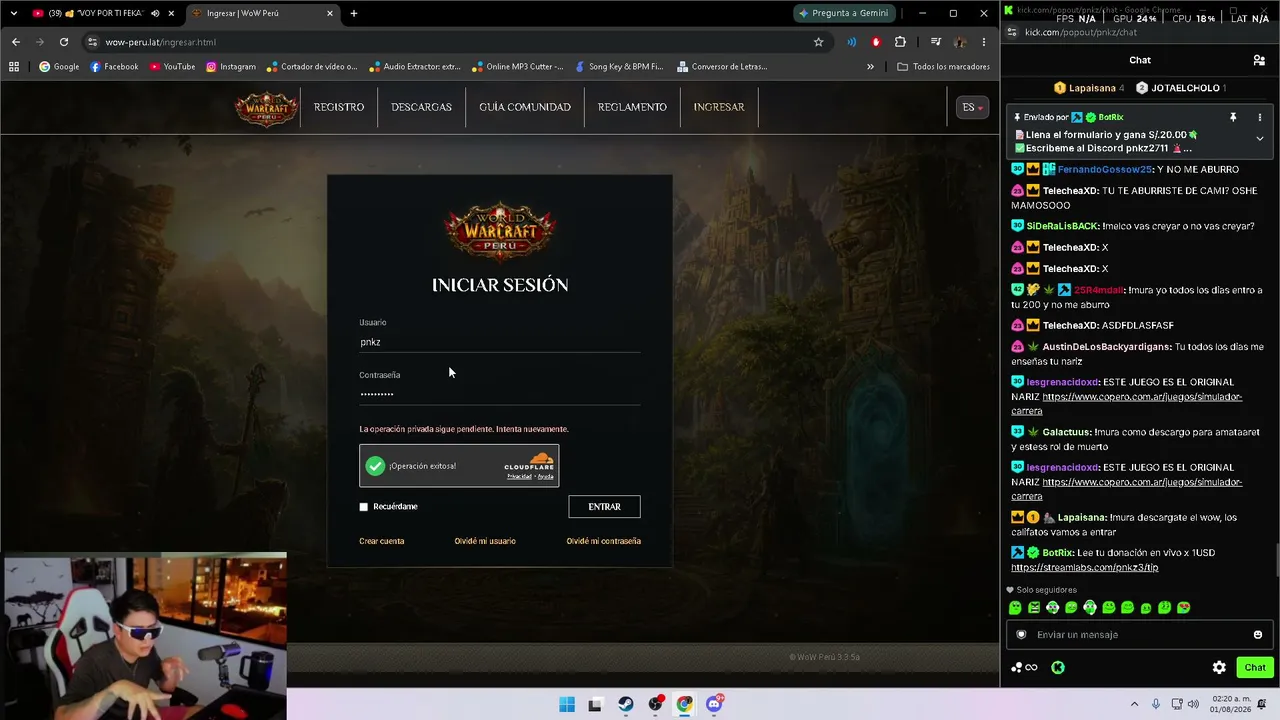The image size is (1280, 720).
Task: Open the Kick points K icon
Action: [1058, 667]
